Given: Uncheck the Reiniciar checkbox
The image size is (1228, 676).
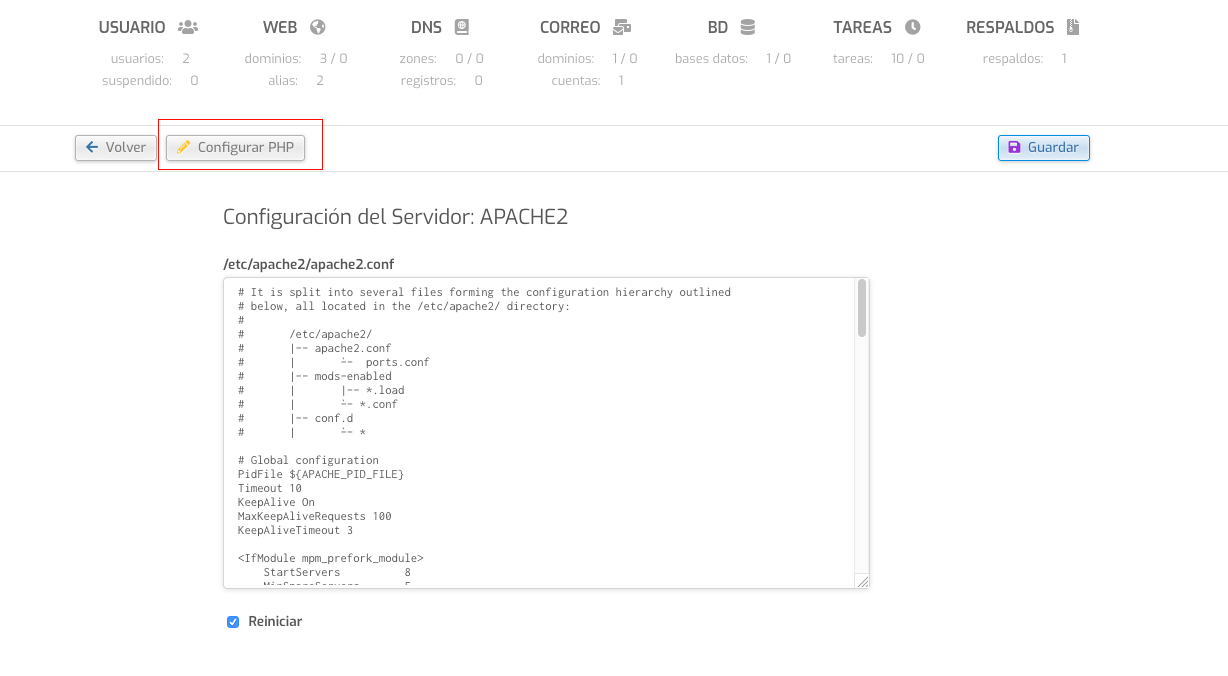Looking at the screenshot, I should point(233,622).
